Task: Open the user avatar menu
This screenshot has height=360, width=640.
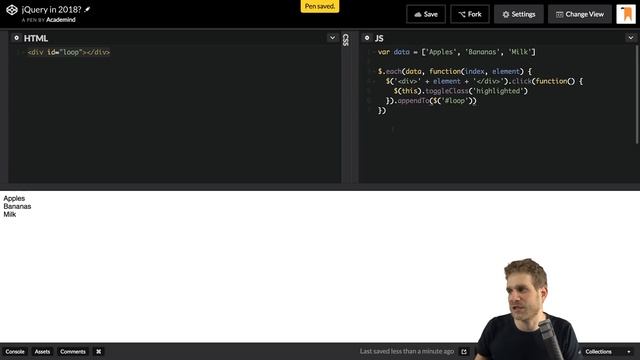Action: 626,14
